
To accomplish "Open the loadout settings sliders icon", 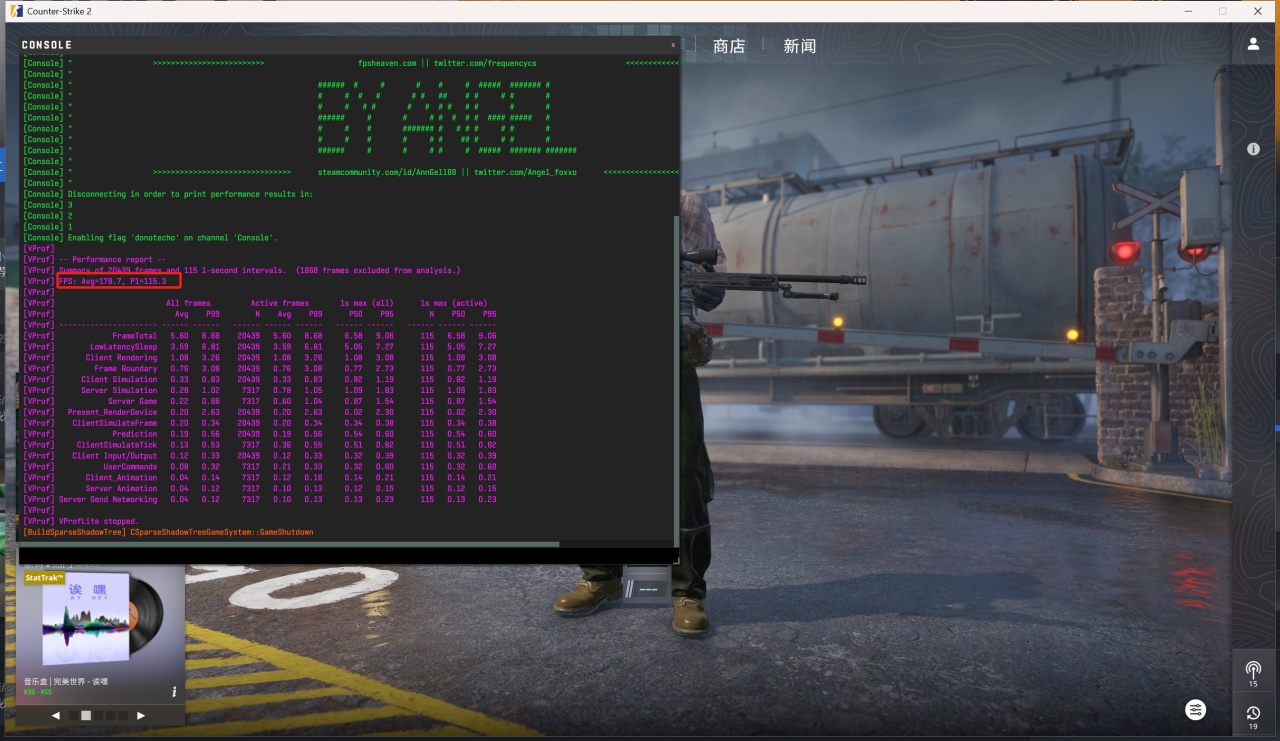I will 1195,710.
